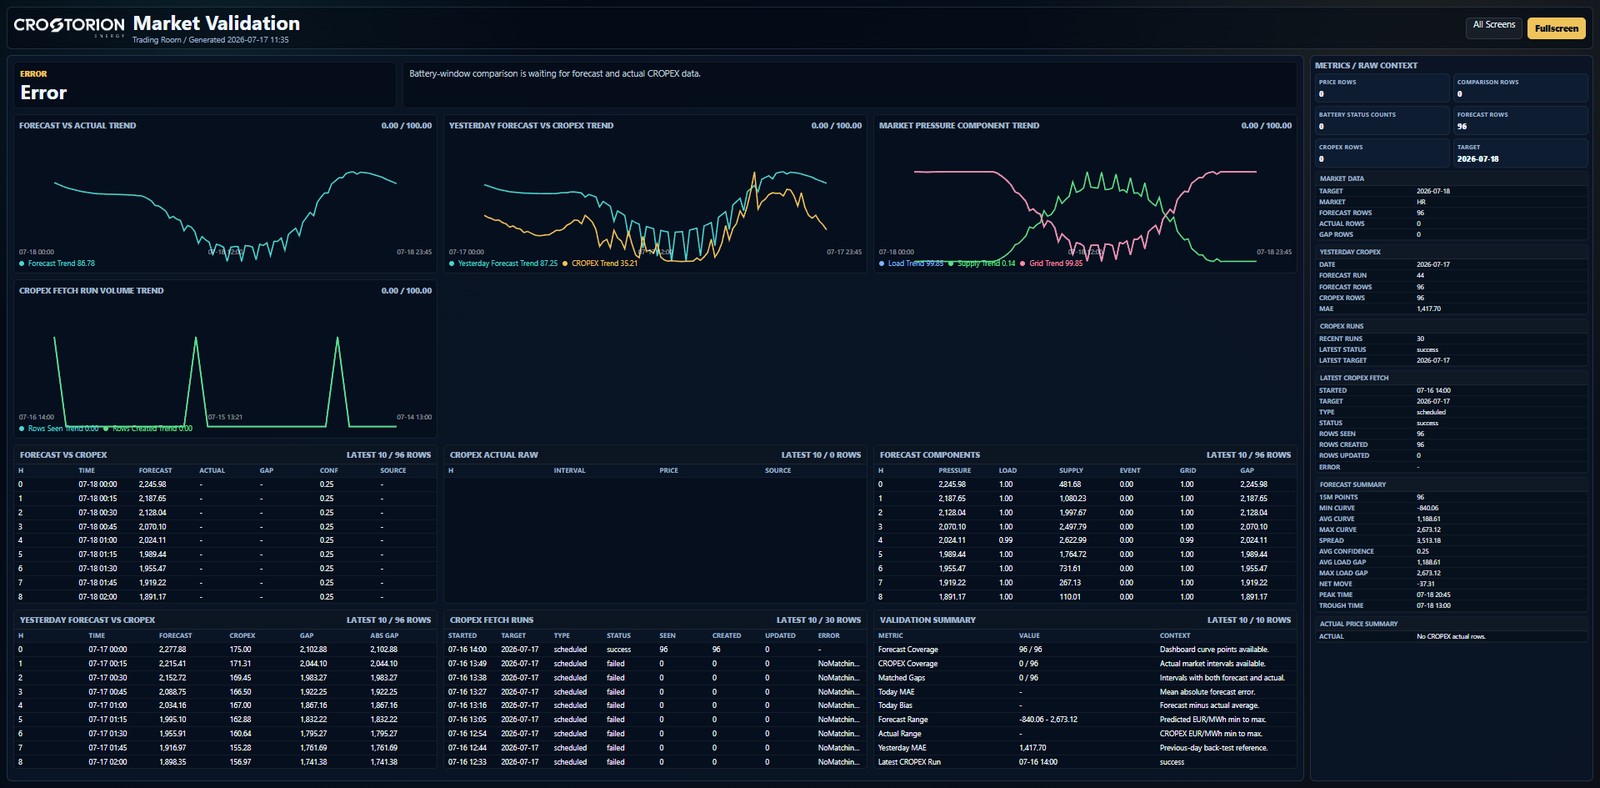Click the yellow CROPEX Trend 35.21 legend dot
The height and width of the screenshot is (788, 1600).
(x=565, y=264)
